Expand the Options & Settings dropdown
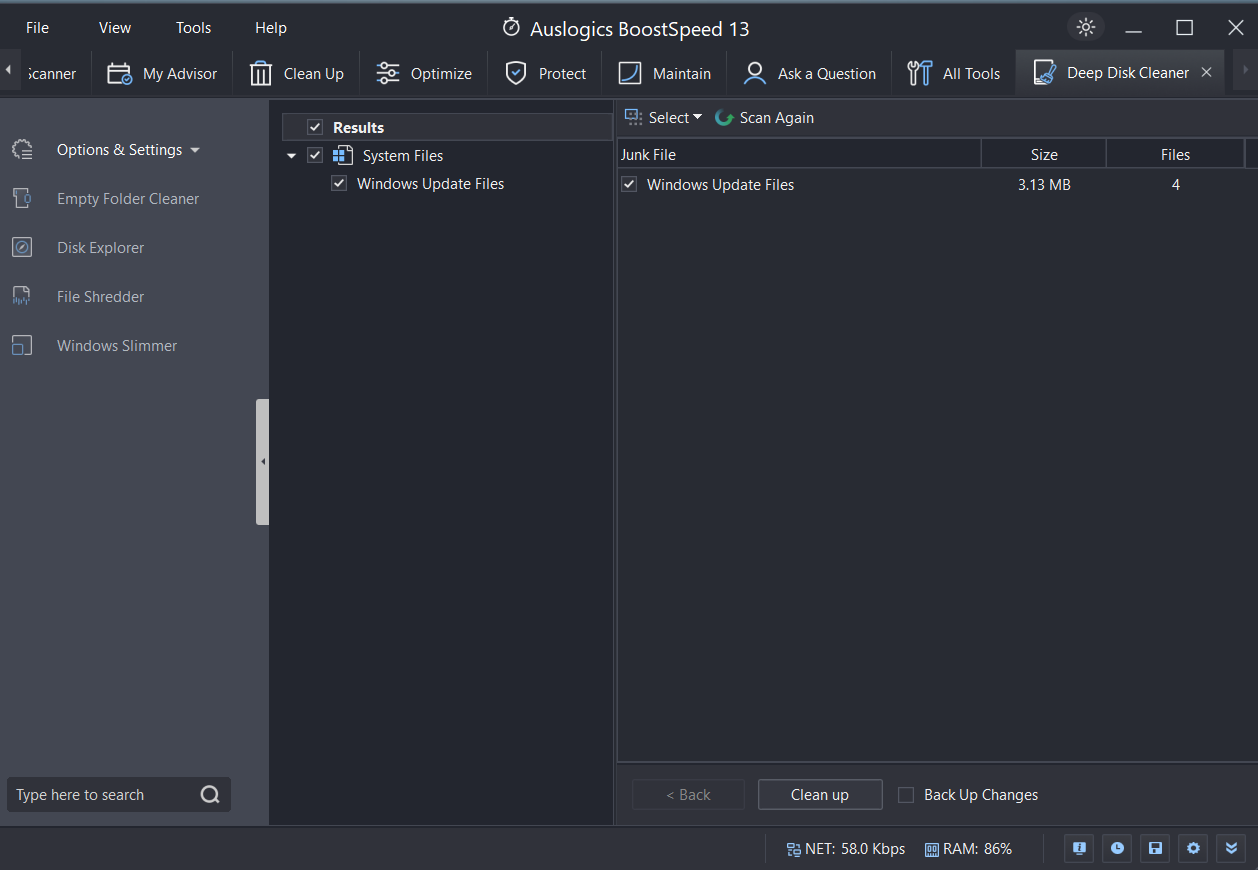Image resolution: width=1258 pixels, height=870 pixels. pyautogui.click(x=195, y=150)
